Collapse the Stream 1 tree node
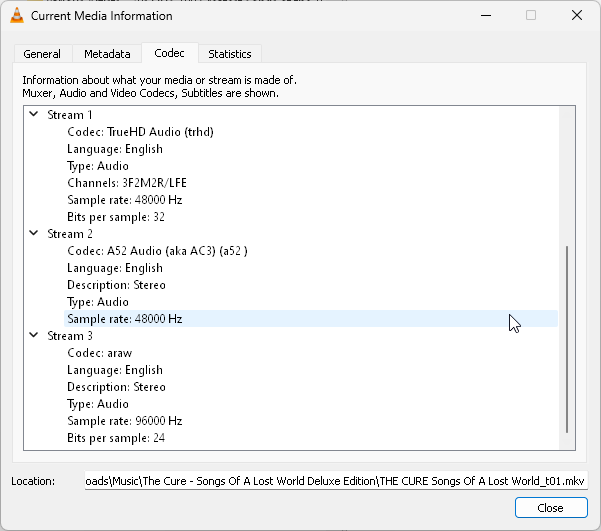 [x=33, y=115]
